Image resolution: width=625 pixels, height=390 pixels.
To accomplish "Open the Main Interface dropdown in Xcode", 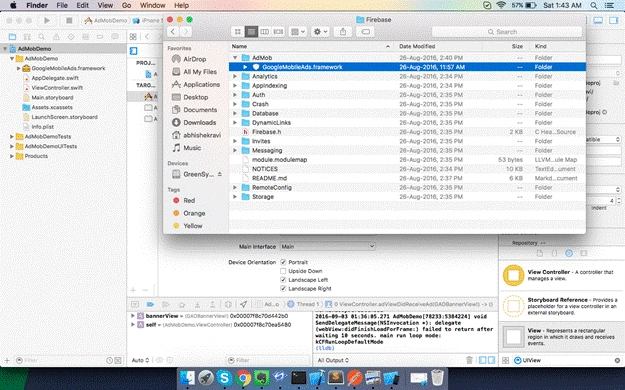I will [328, 246].
